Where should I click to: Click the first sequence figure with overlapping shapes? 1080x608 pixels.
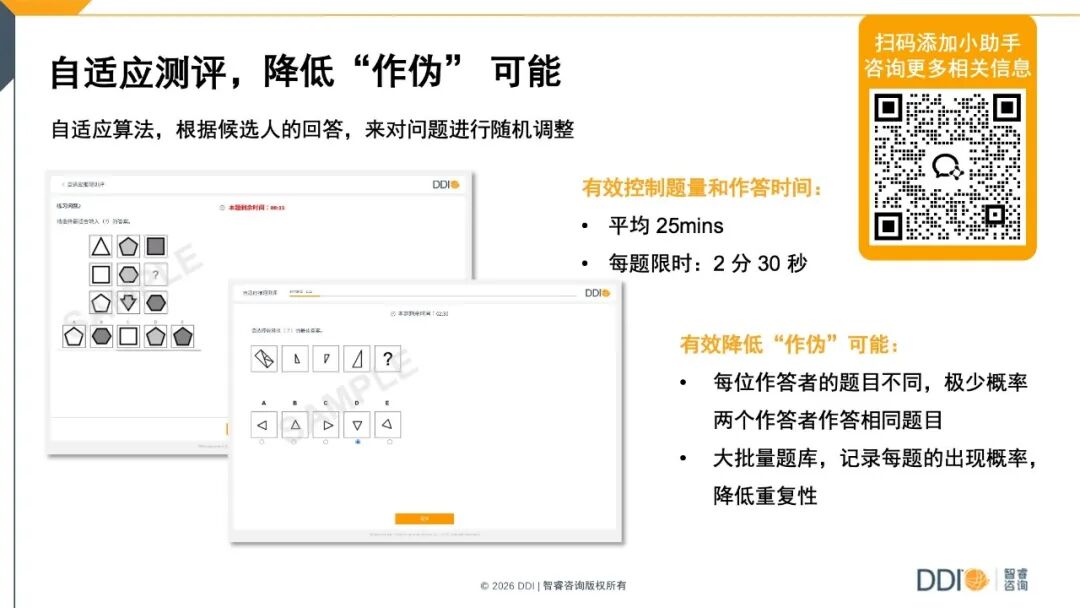pos(264,359)
